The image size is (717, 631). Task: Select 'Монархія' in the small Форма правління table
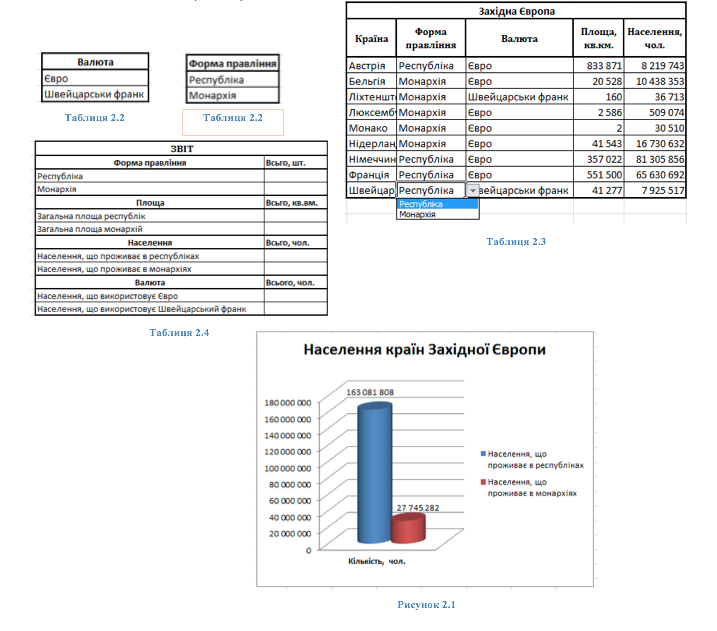(213, 95)
